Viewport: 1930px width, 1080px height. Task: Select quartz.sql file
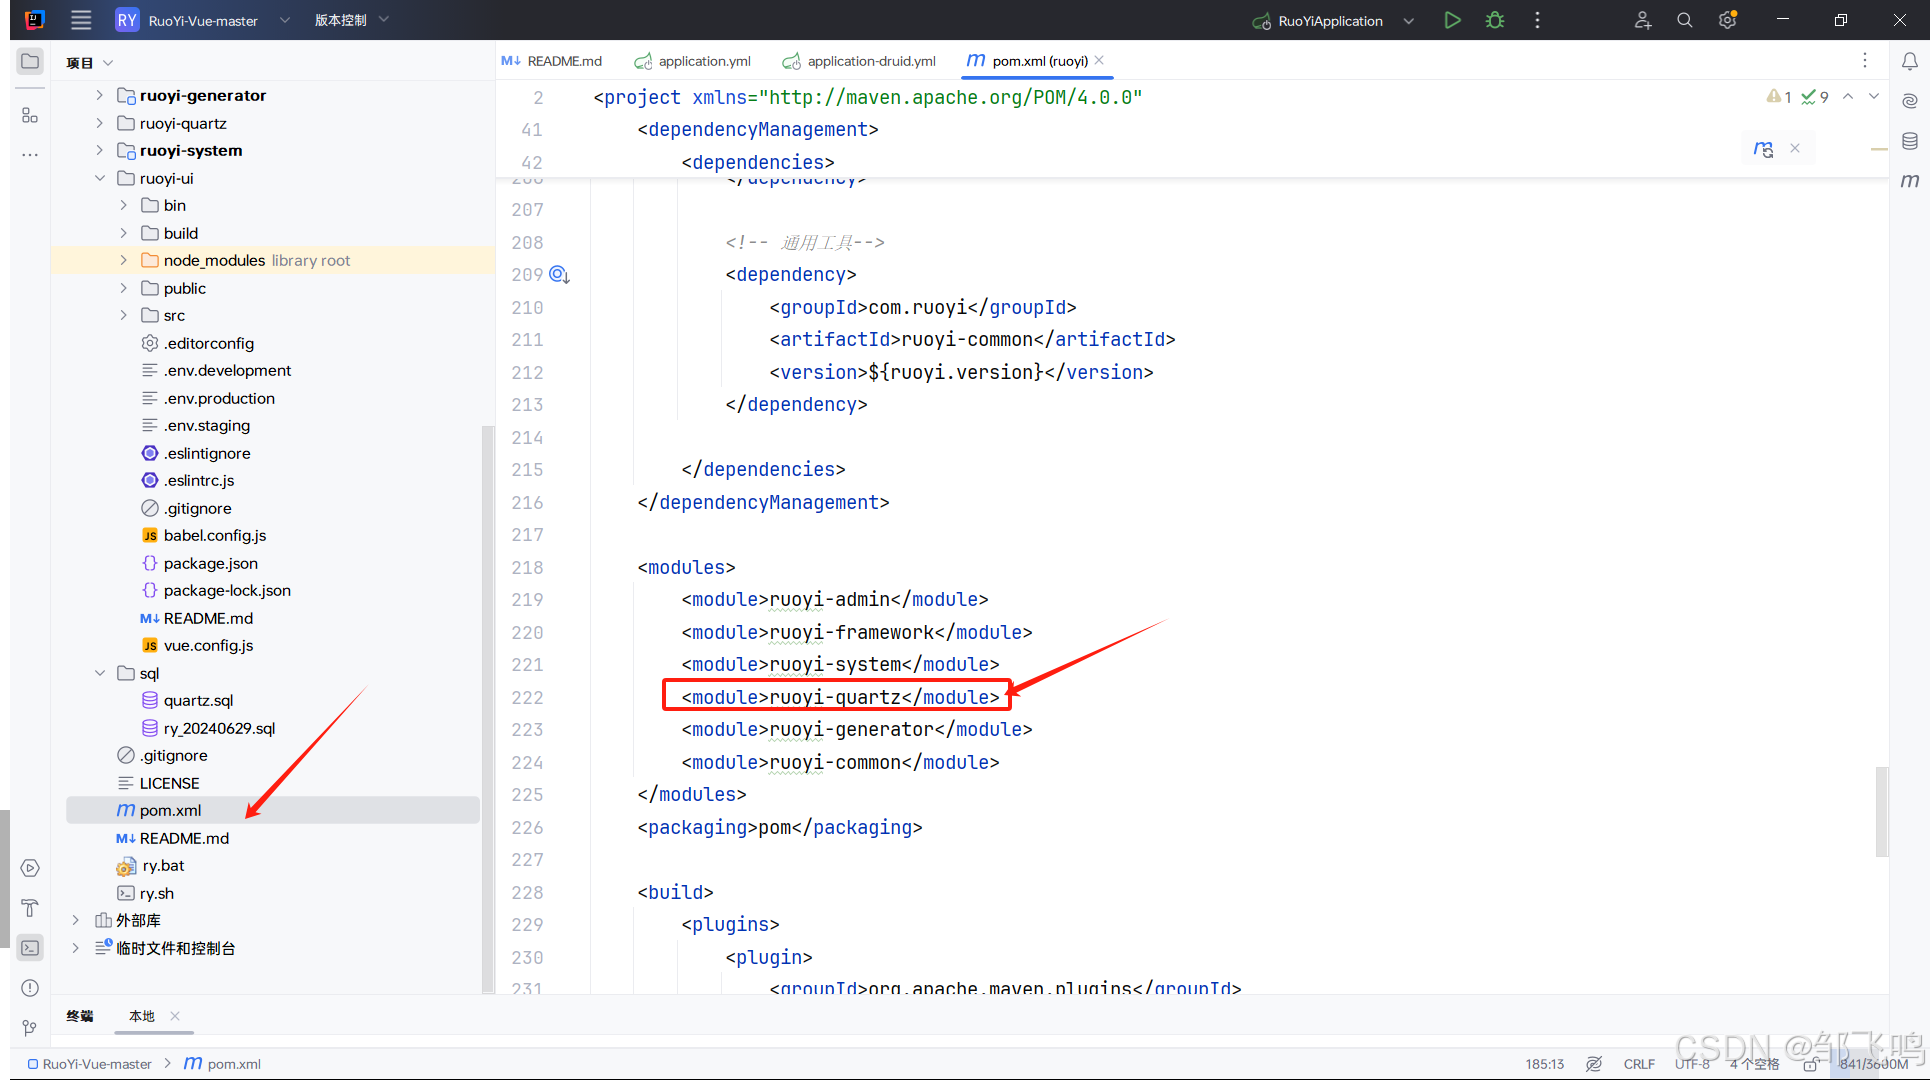(x=198, y=700)
